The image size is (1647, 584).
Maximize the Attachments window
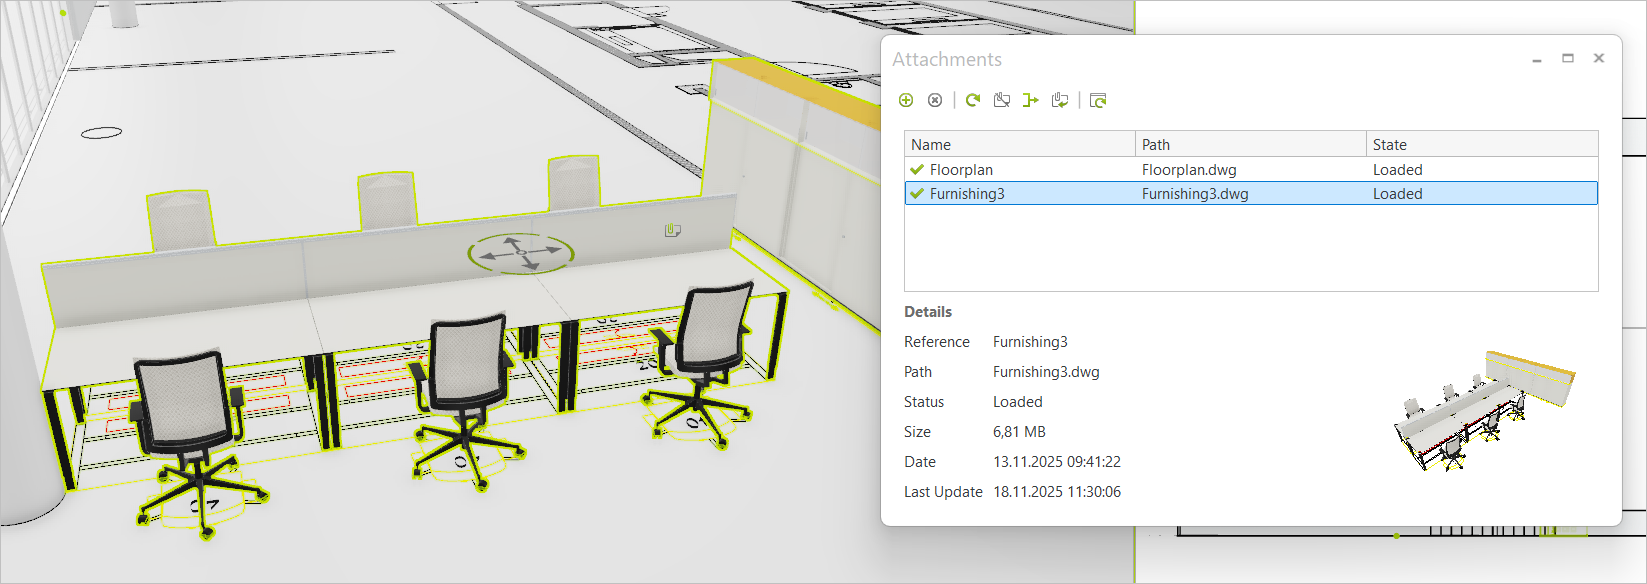tap(1568, 58)
